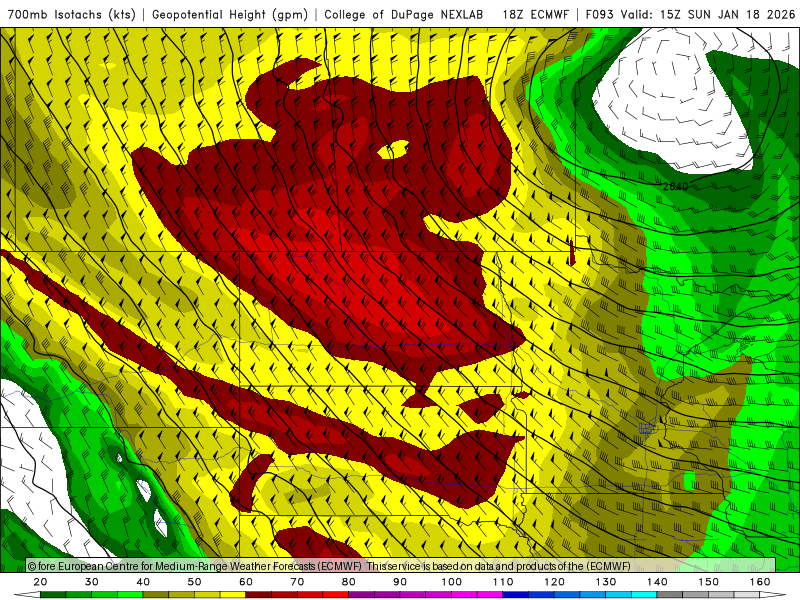Select the bright red 75-80 kt swatch
The height and width of the screenshot is (600, 800).
click(x=336, y=594)
